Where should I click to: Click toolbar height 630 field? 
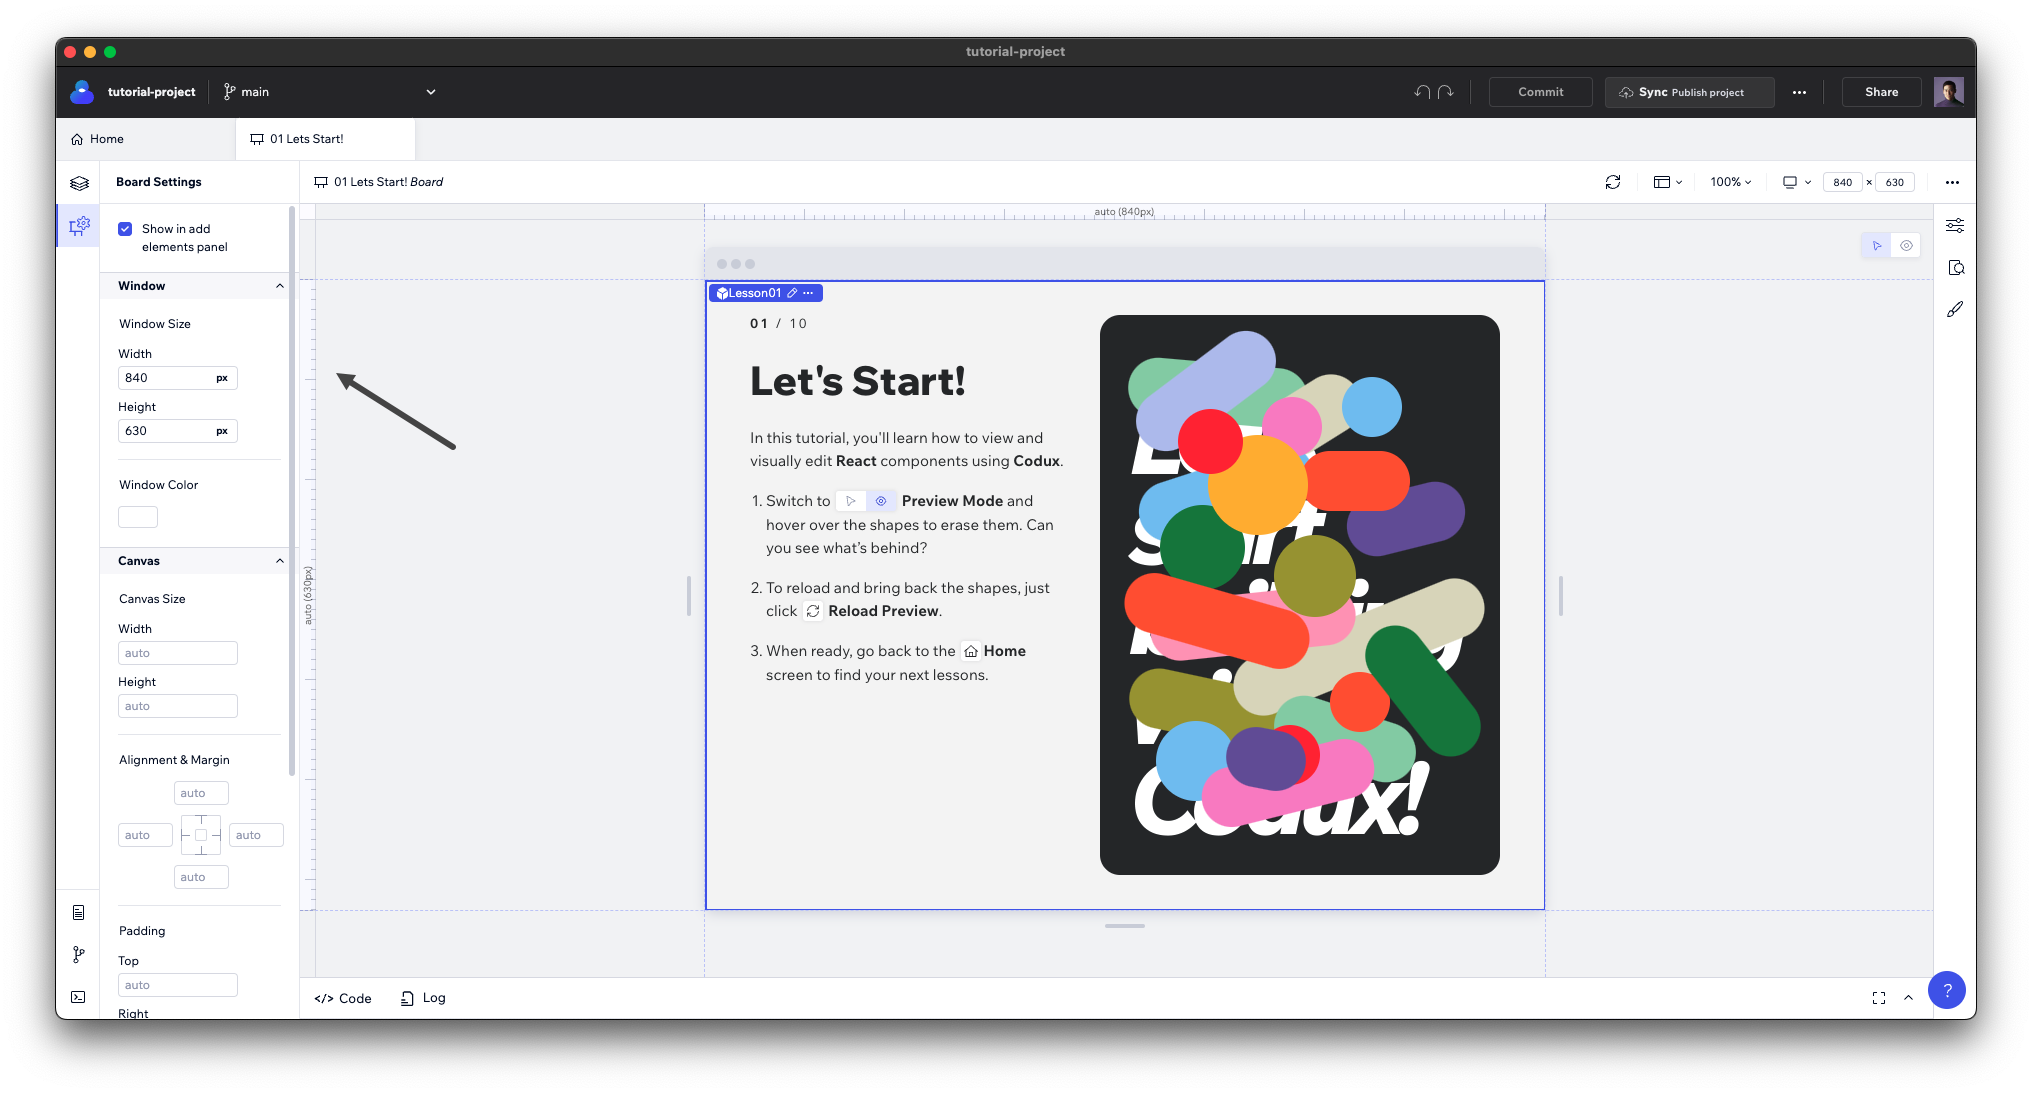1894,182
